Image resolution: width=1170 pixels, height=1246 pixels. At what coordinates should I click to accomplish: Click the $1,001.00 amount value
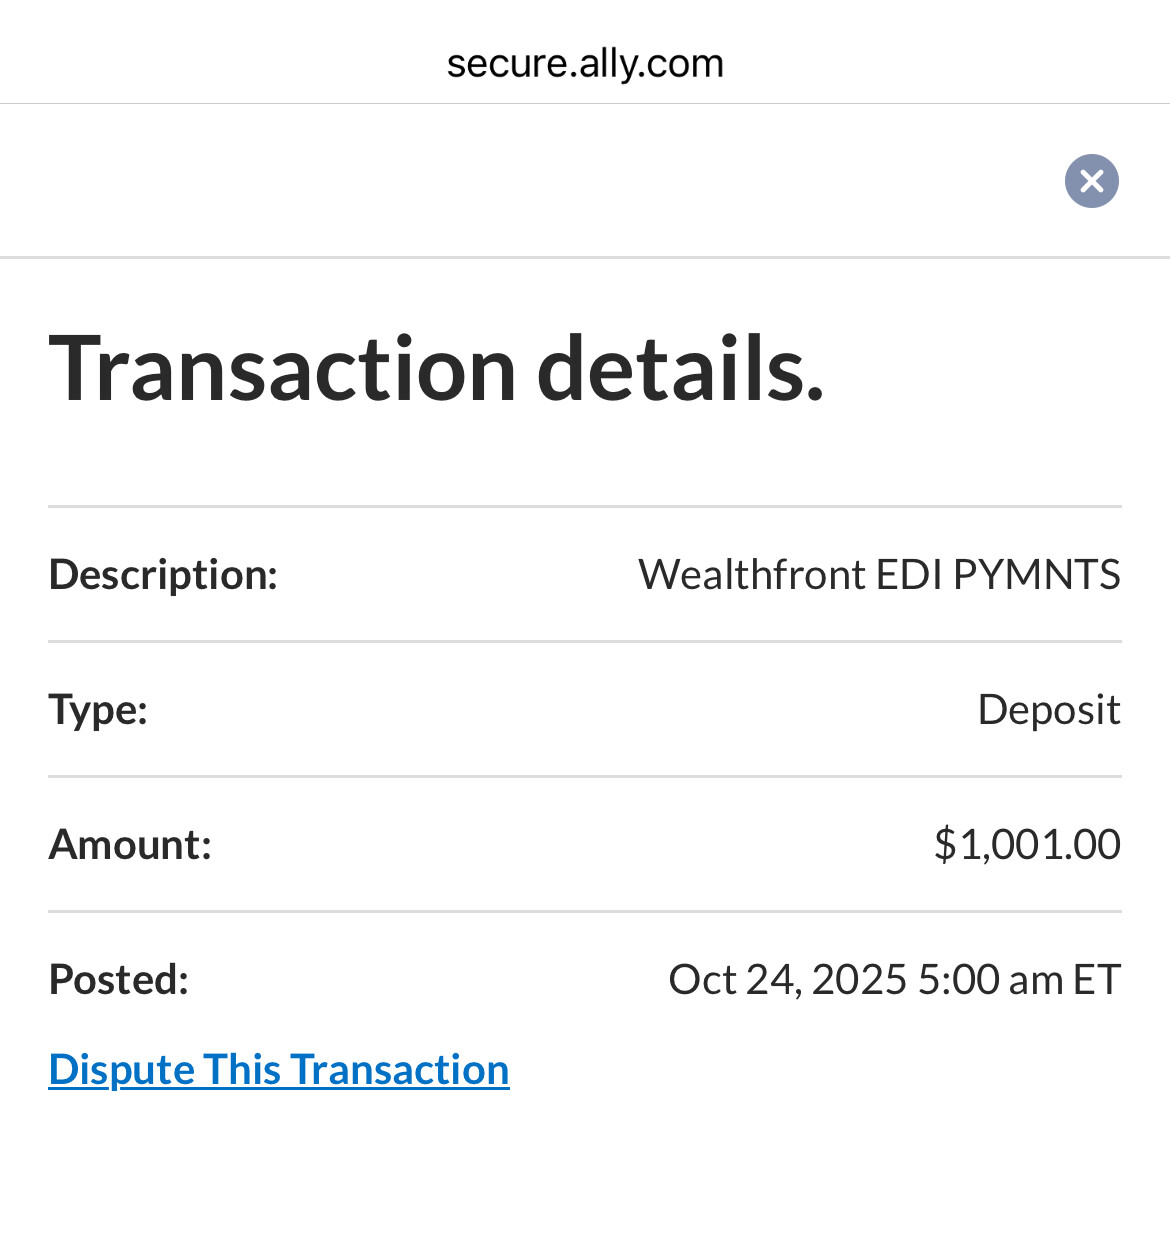coord(1027,844)
